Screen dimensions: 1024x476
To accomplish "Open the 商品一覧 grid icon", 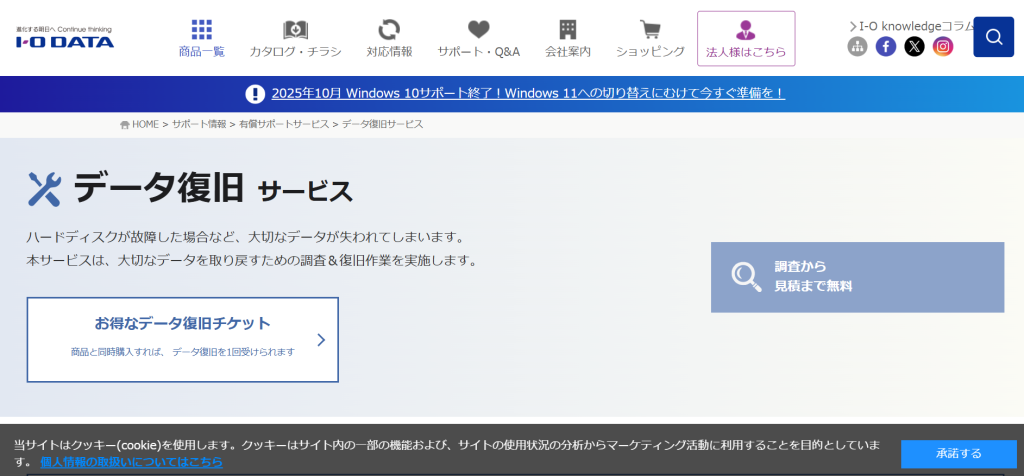I will [x=202, y=29].
